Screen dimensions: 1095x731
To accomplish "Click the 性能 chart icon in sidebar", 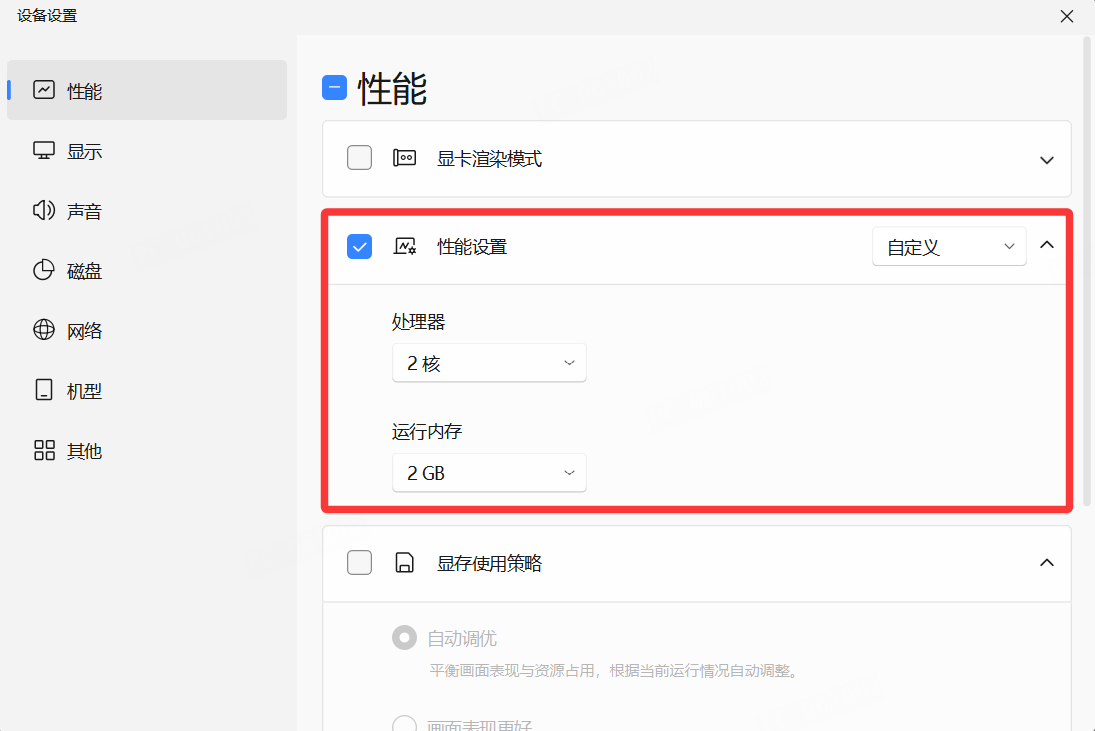I will point(44,90).
